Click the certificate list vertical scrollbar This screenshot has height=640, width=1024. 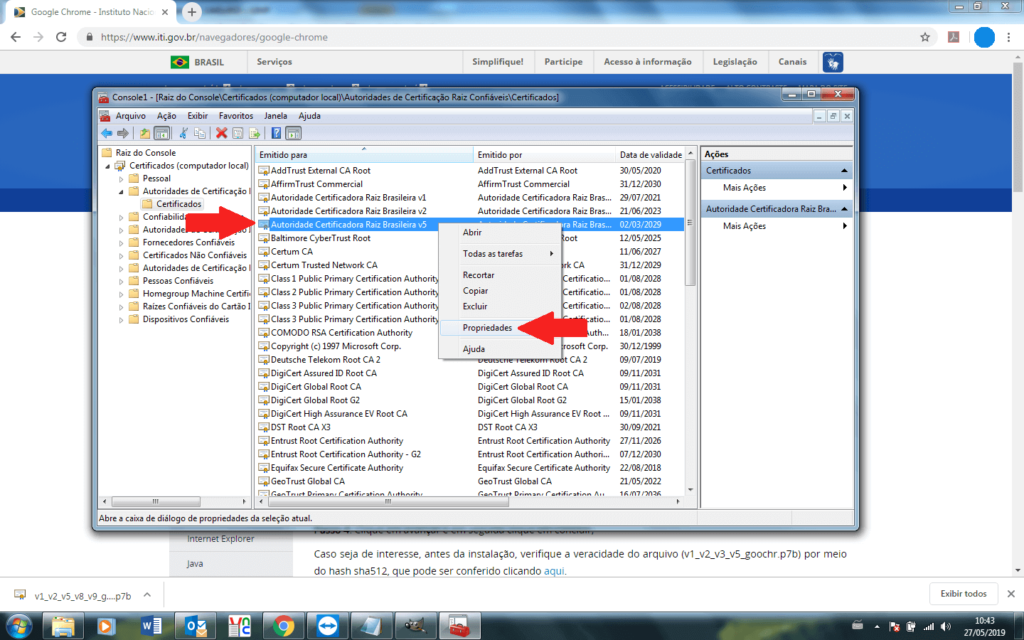(690, 222)
